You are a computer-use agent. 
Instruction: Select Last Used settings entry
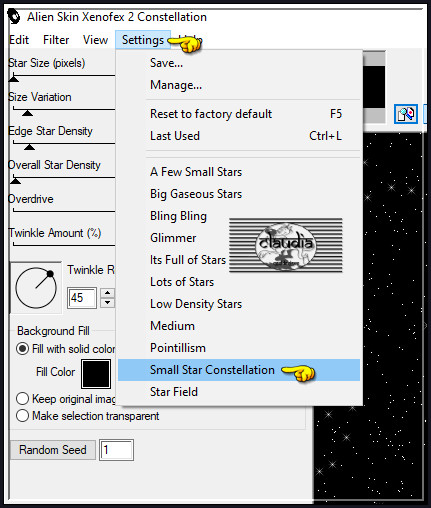tap(239, 136)
